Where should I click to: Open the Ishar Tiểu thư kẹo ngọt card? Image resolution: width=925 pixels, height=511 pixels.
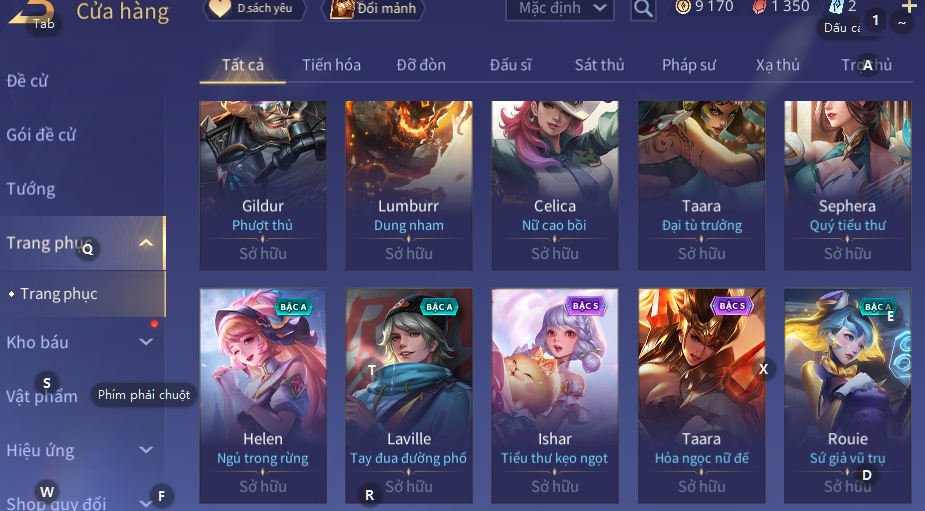(x=555, y=396)
